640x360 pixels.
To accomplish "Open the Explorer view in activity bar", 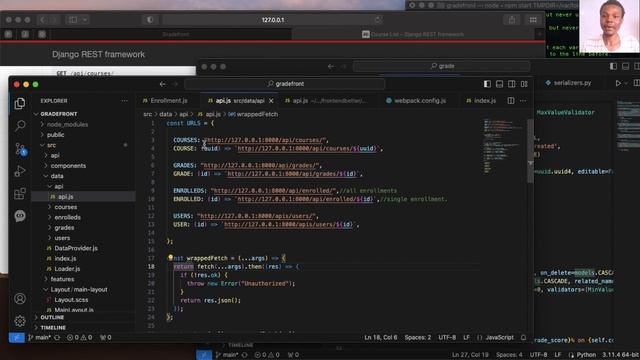I will click(x=20, y=104).
